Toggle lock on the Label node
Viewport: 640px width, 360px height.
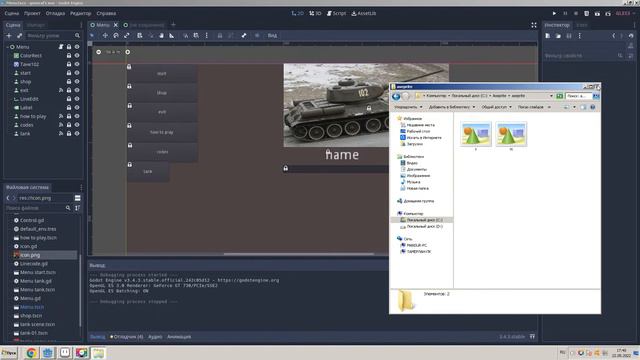[69, 108]
